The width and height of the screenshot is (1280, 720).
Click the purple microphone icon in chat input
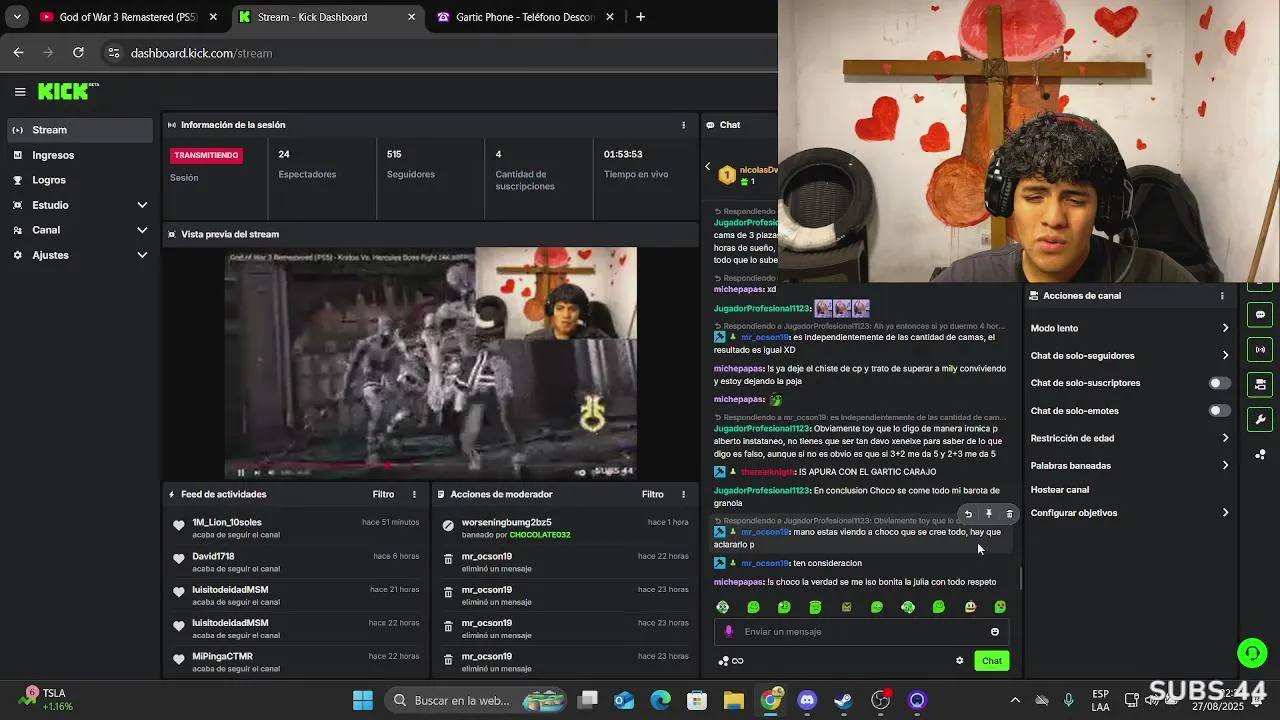point(728,632)
